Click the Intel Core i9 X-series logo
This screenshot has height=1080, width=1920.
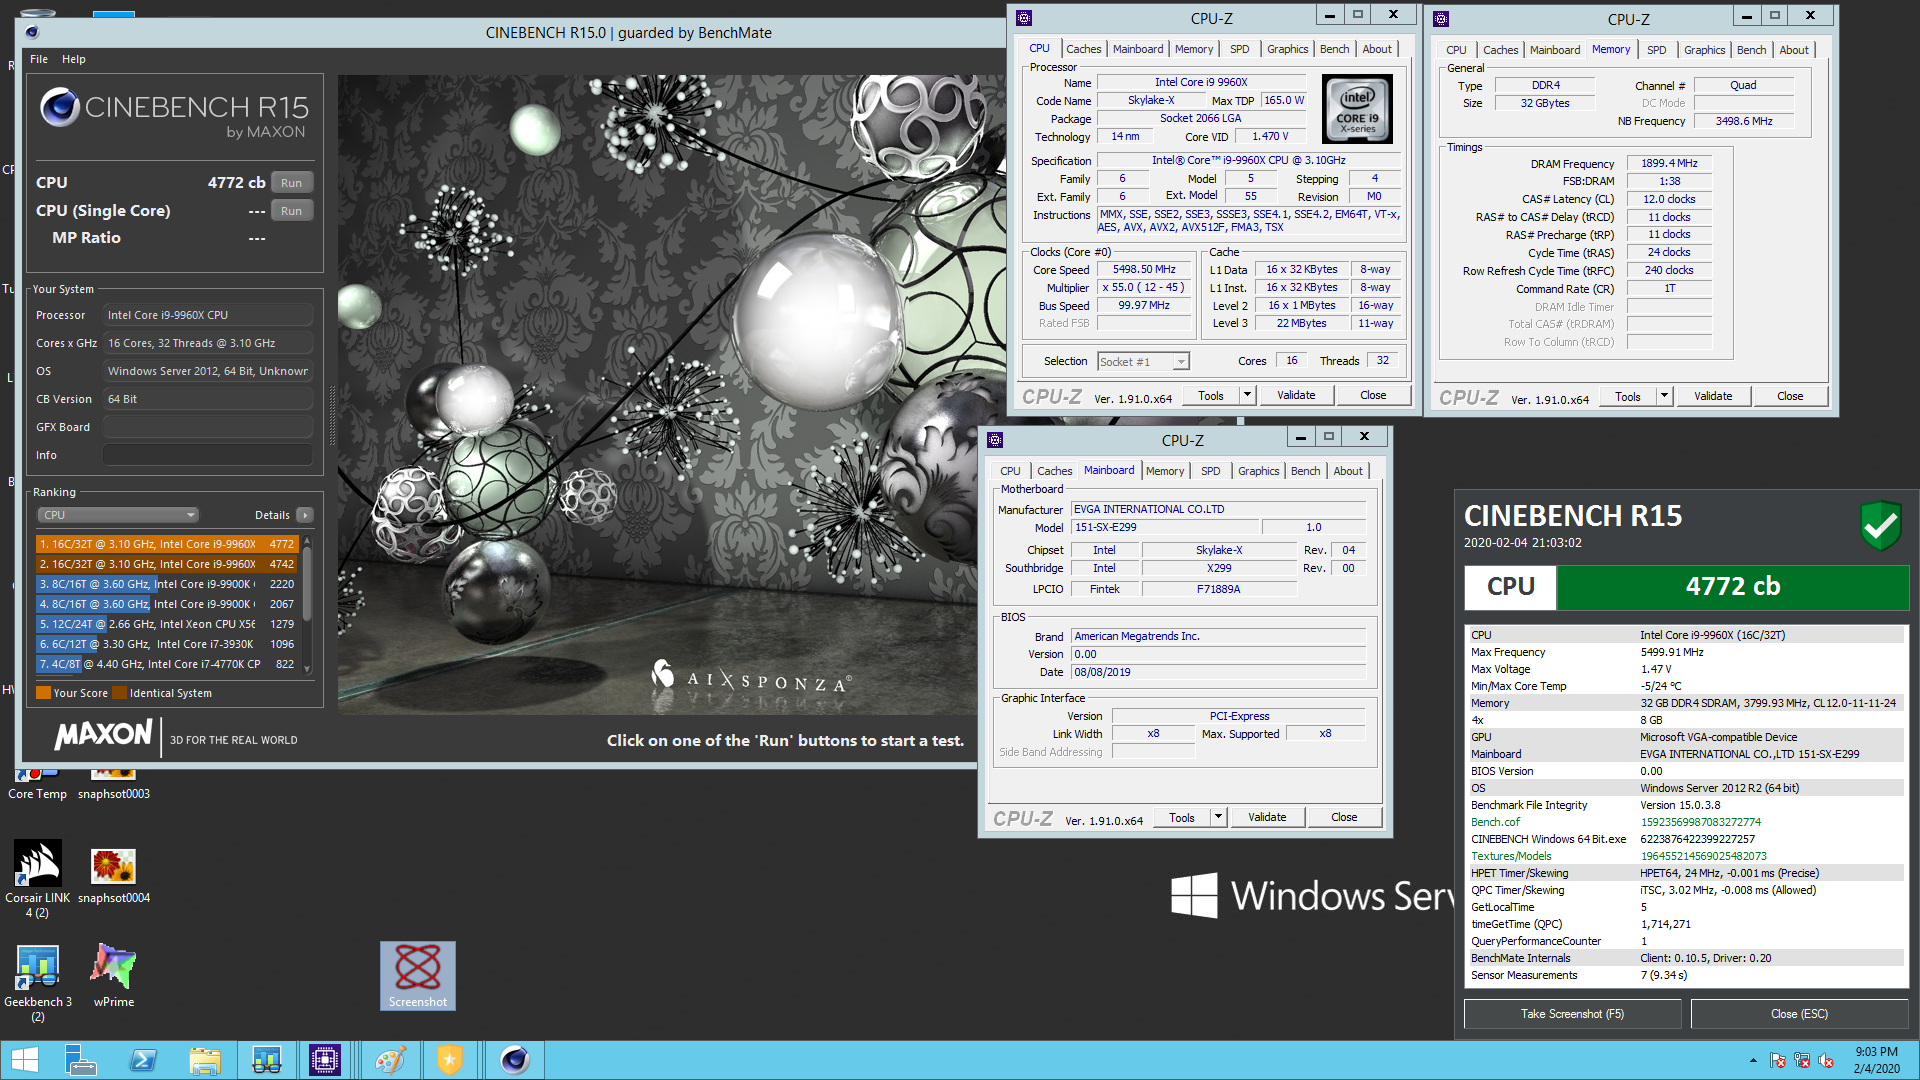click(x=1358, y=110)
